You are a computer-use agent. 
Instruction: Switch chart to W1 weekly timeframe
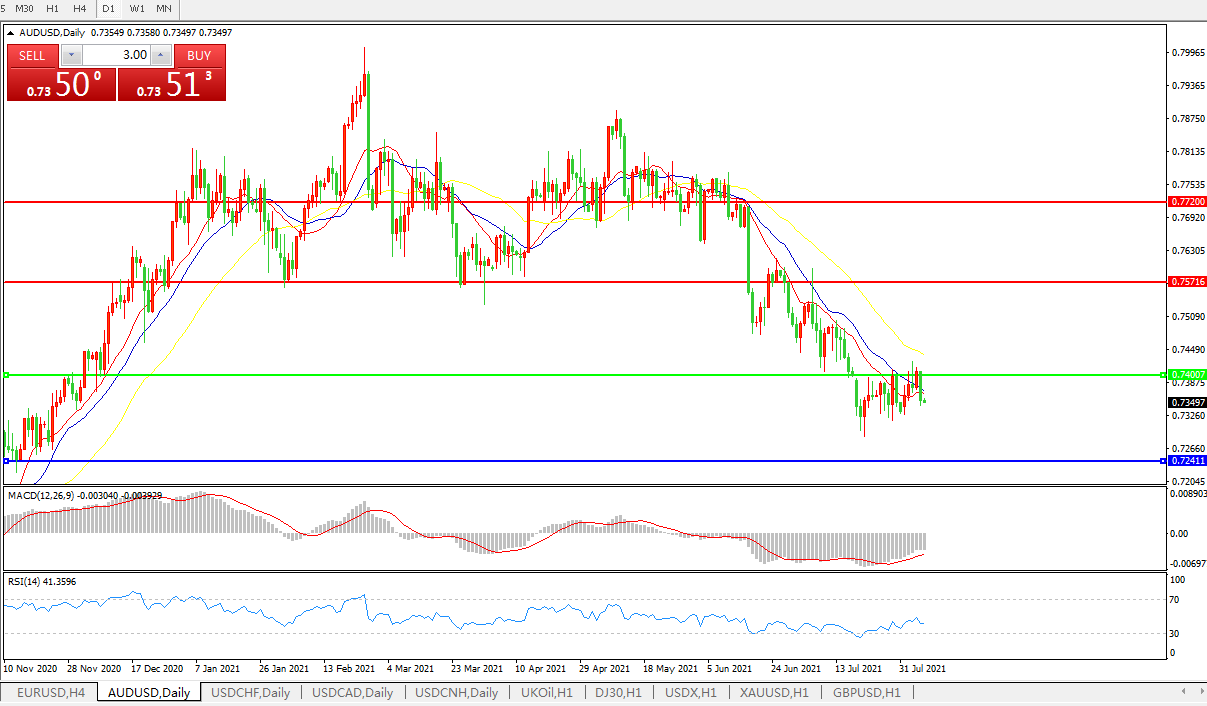click(x=137, y=9)
